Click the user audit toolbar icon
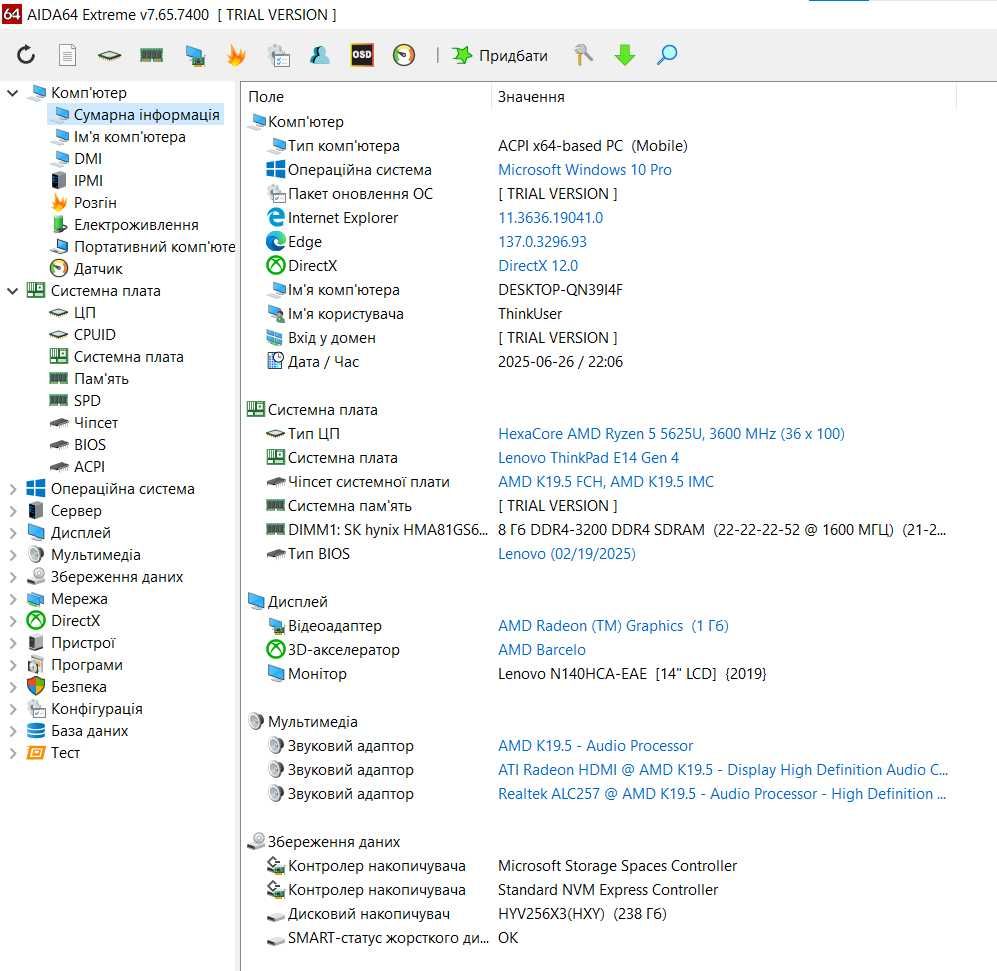 pyautogui.click(x=320, y=55)
